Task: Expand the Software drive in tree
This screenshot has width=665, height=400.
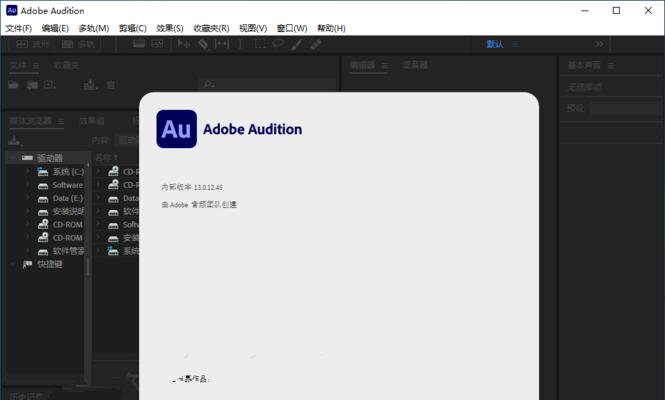Action: click(28, 185)
